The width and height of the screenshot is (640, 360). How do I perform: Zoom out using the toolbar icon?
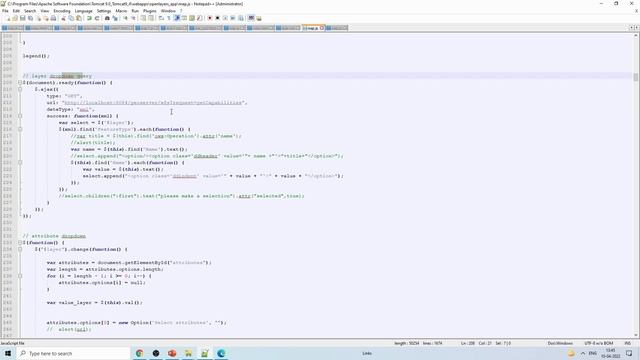coord(133,18)
